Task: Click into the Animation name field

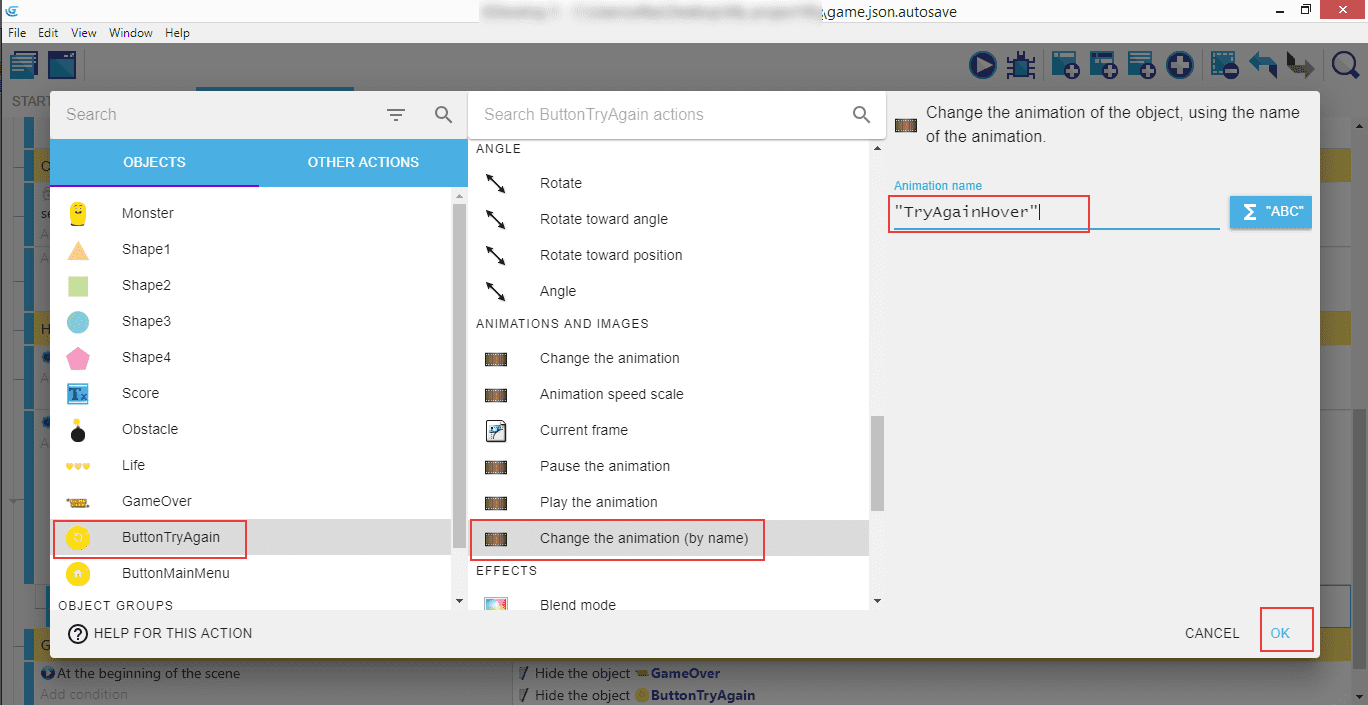Action: [1055, 213]
